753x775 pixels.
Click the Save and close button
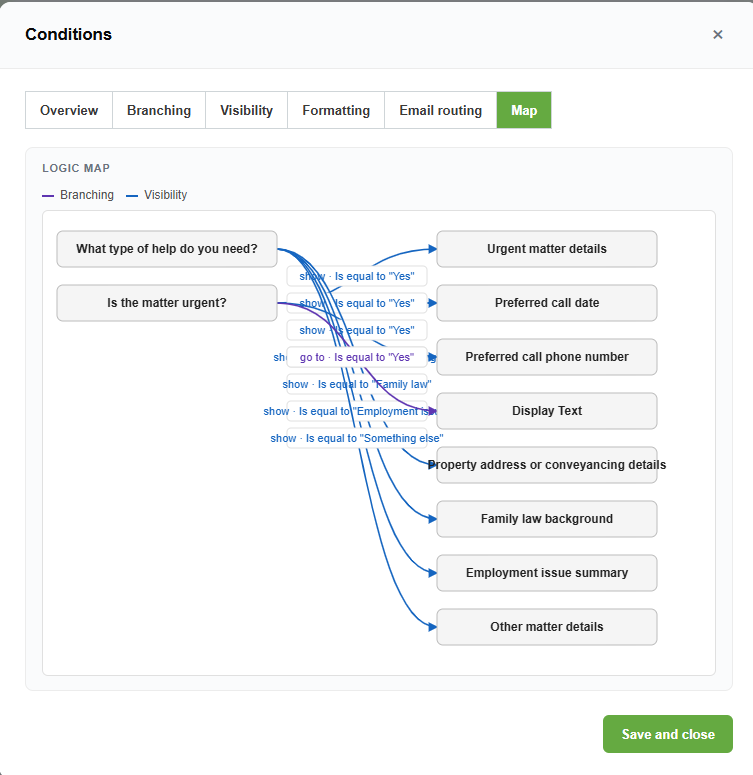click(668, 734)
